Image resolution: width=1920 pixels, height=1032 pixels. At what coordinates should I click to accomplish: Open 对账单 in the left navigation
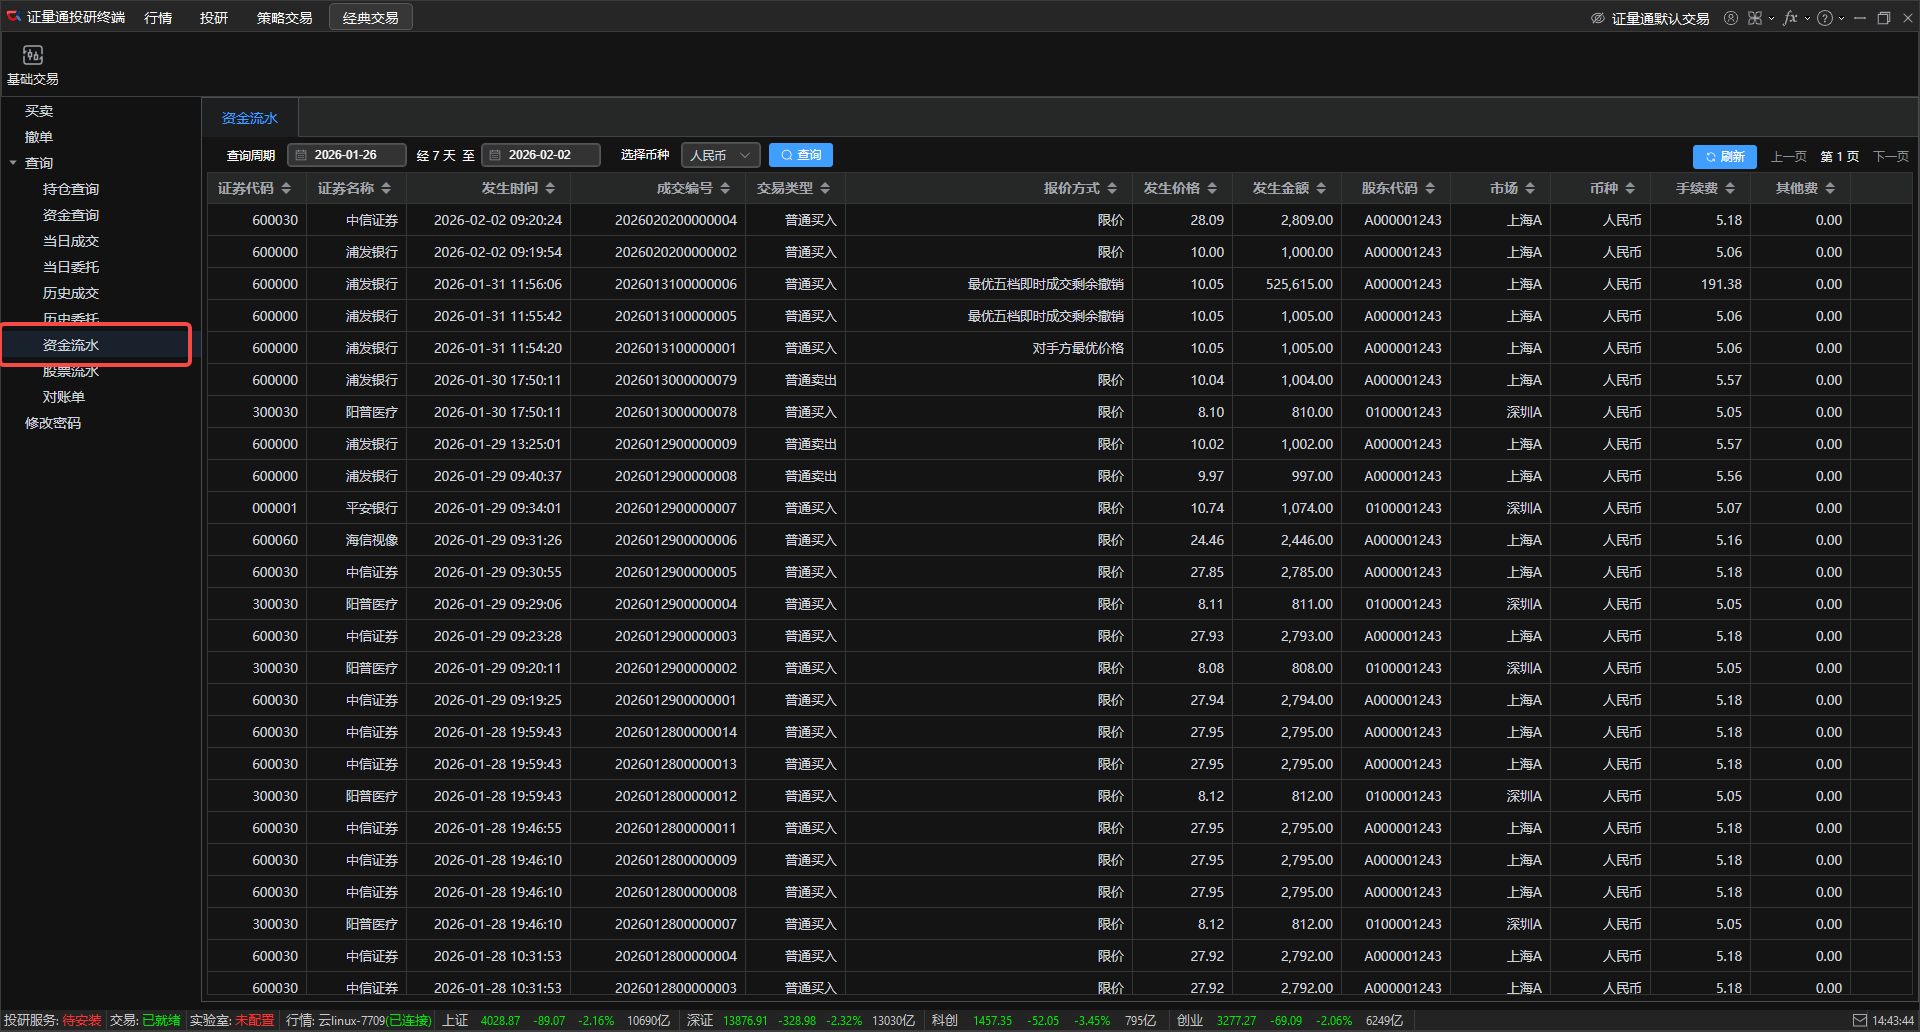(x=64, y=397)
